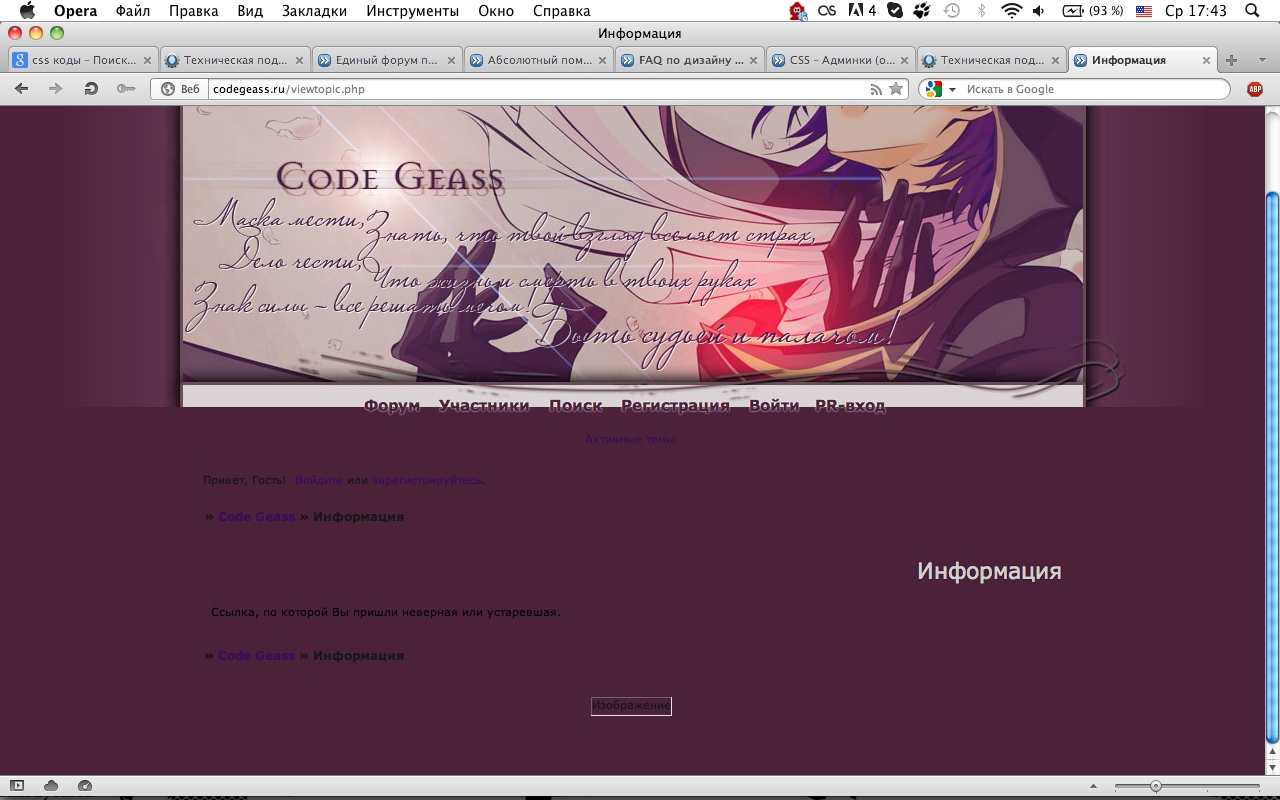Open Spotlight search magnifier
Image resolution: width=1280 pixels, height=800 pixels.
(x=1251, y=11)
